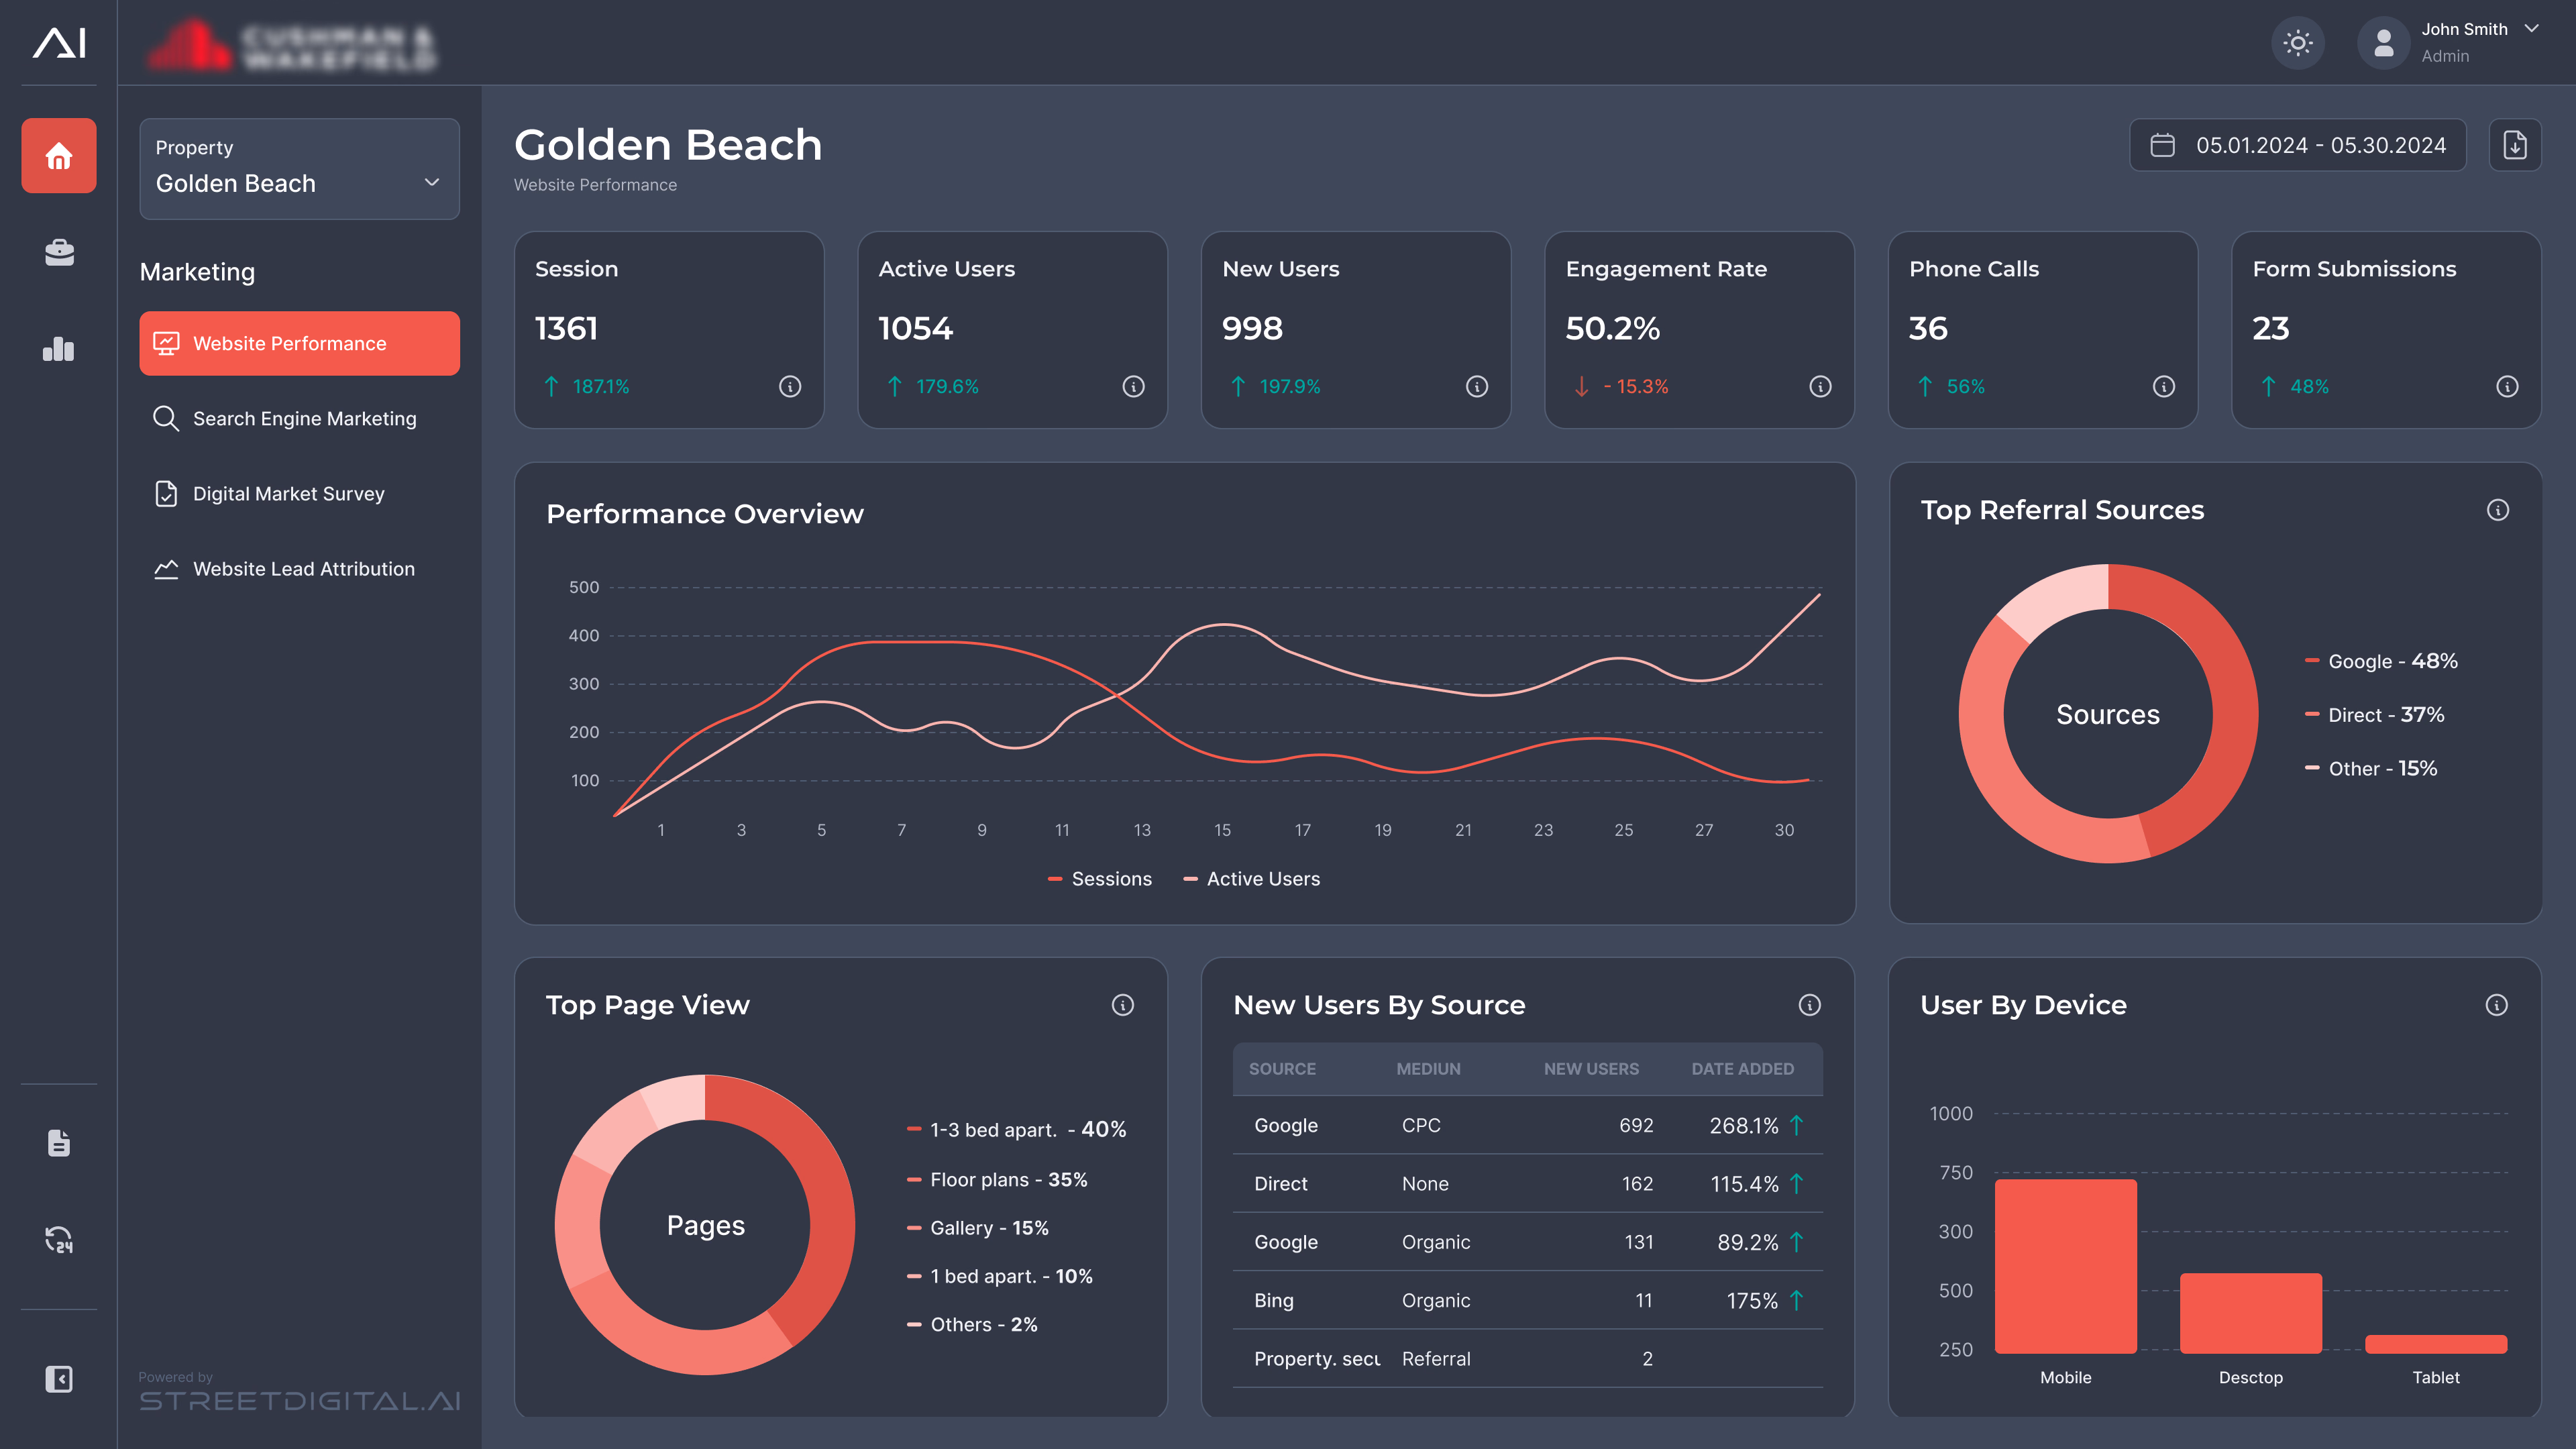Click the Sources donut chart center
This screenshot has height=1449, width=2576.
pyautogui.click(x=2108, y=714)
